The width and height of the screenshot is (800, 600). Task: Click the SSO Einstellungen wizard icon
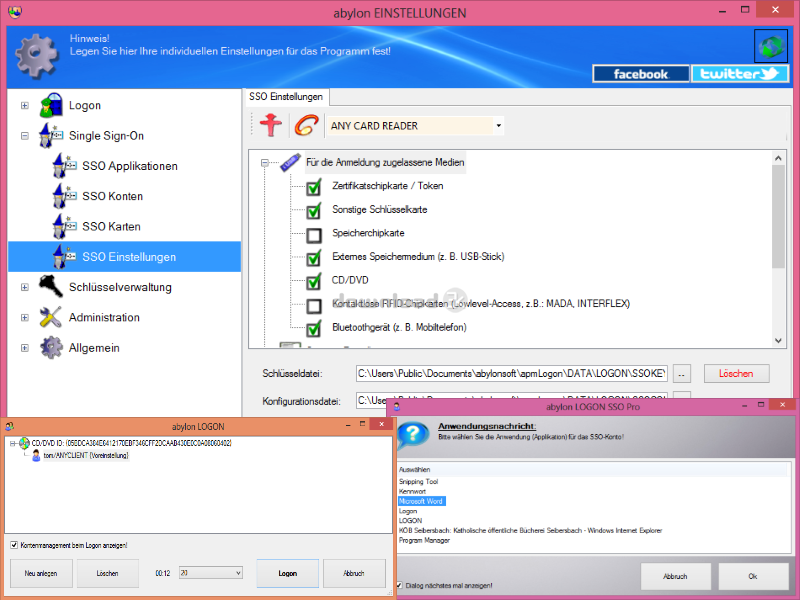click(64, 257)
